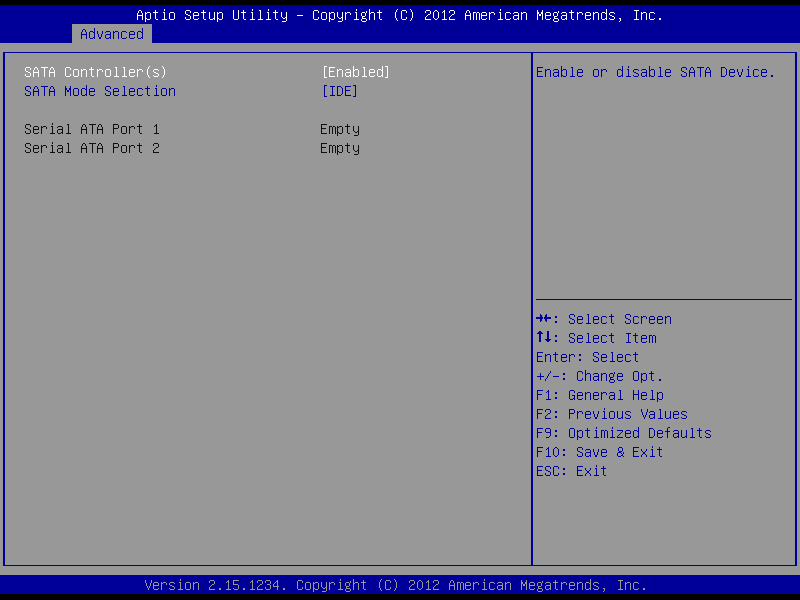Highlight the SATA Mode Selection item
This screenshot has width=800, height=600.
(100, 91)
